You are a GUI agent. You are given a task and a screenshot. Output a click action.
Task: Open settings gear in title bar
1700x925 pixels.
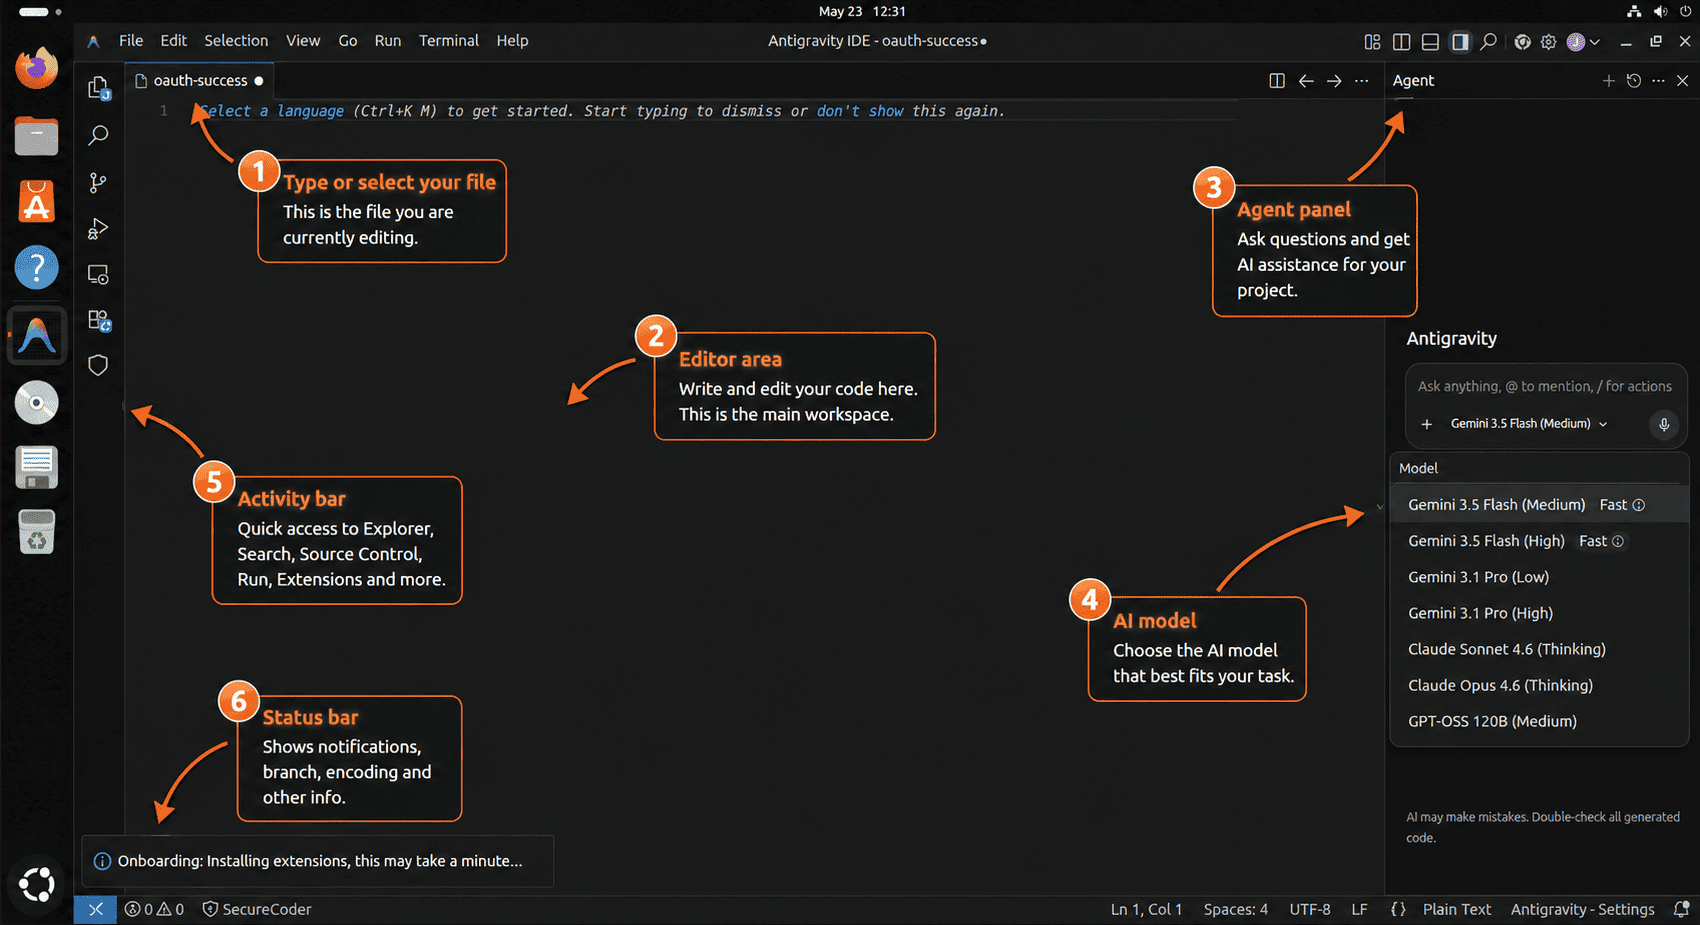[x=1549, y=41]
